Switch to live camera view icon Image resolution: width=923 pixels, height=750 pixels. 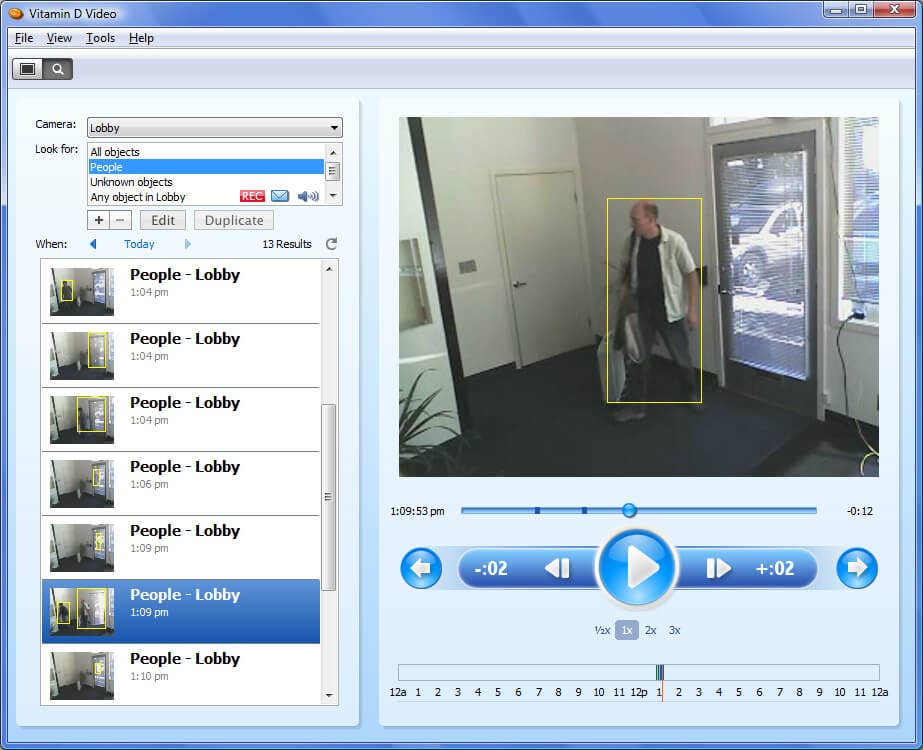click(27, 69)
